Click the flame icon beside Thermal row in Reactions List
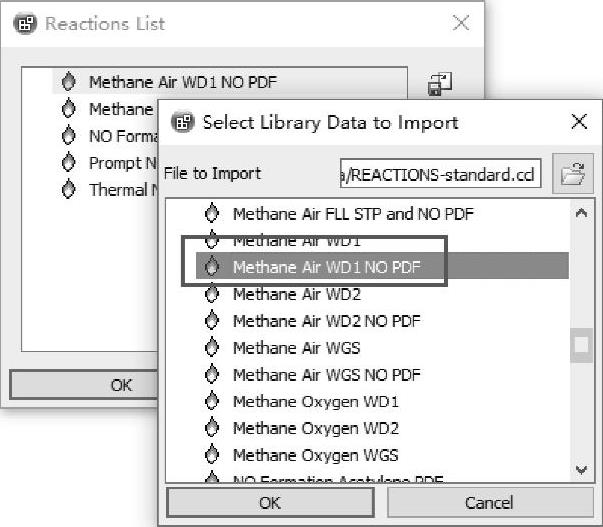603x527 pixels. coord(68,189)
